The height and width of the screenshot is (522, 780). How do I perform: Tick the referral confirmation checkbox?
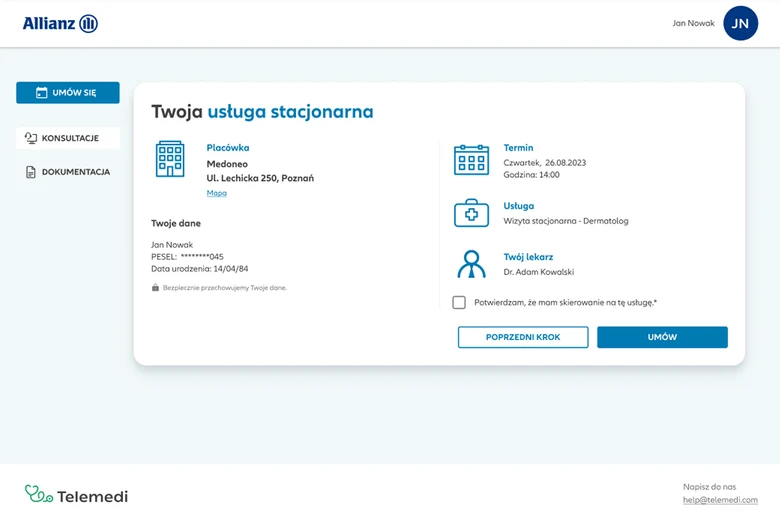459,302
